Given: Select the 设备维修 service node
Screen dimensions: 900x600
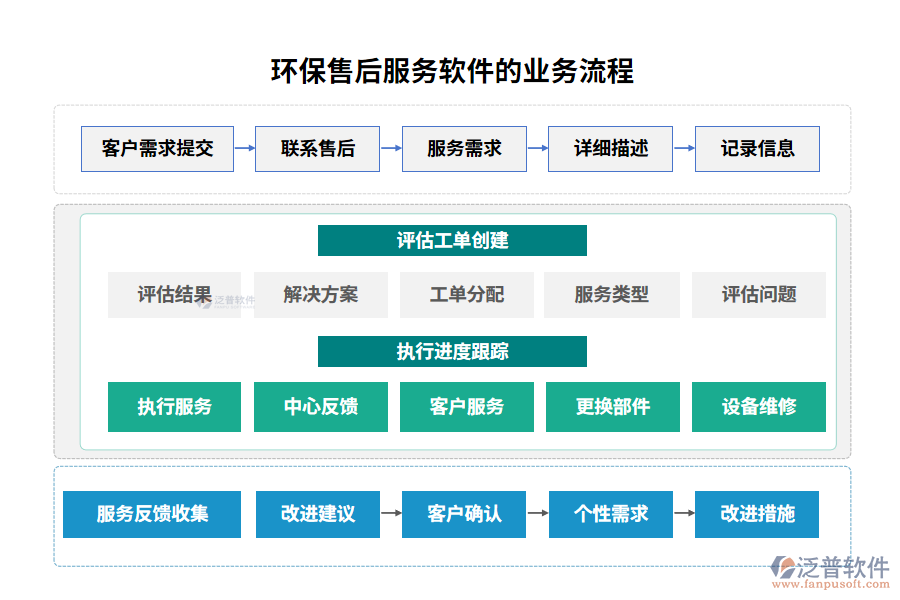Looking at the screenshot, I should point(758,407).
